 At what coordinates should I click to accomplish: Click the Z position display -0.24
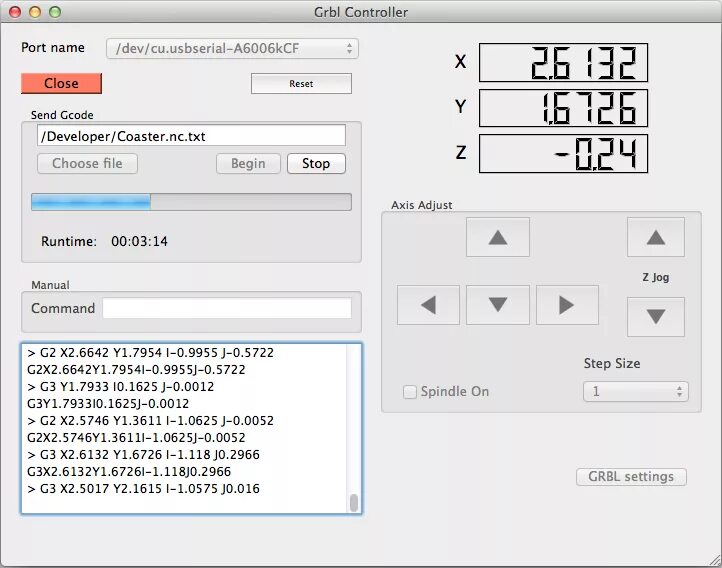coord(563,154)
